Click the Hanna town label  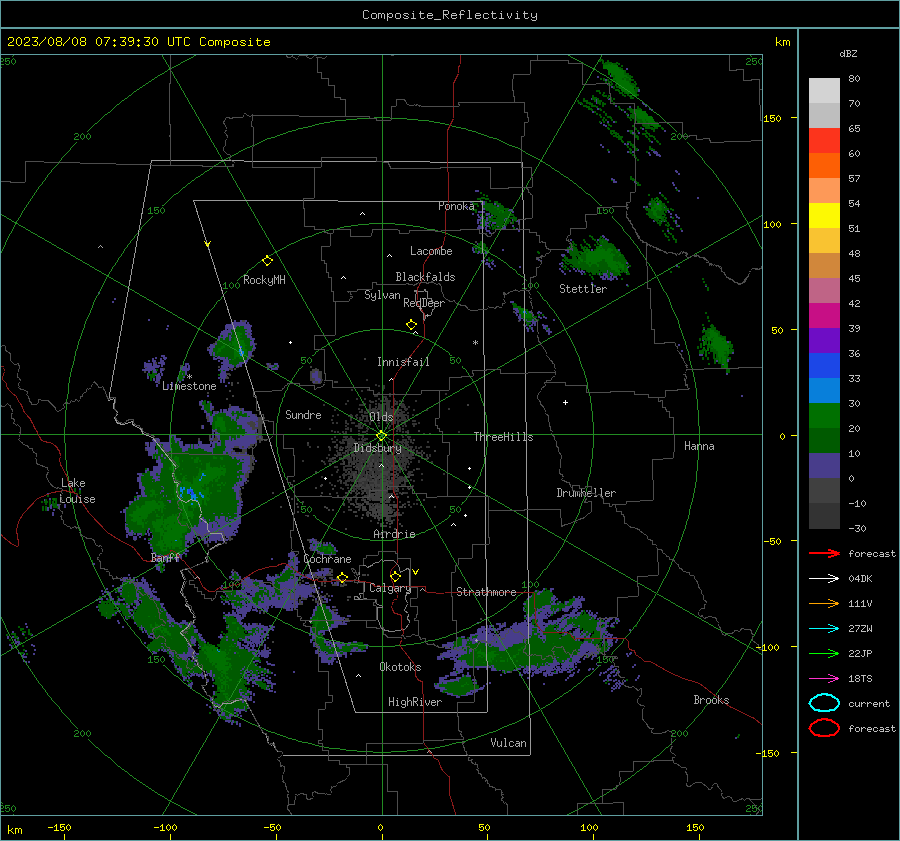pyautogui.click(x=699, y=446)
